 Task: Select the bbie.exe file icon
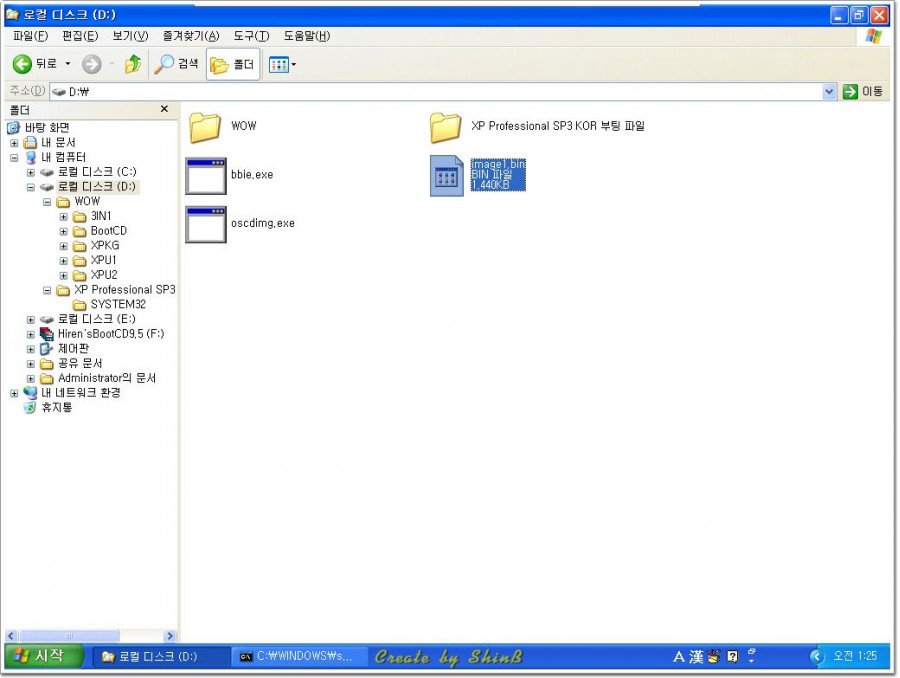(205, 176)
